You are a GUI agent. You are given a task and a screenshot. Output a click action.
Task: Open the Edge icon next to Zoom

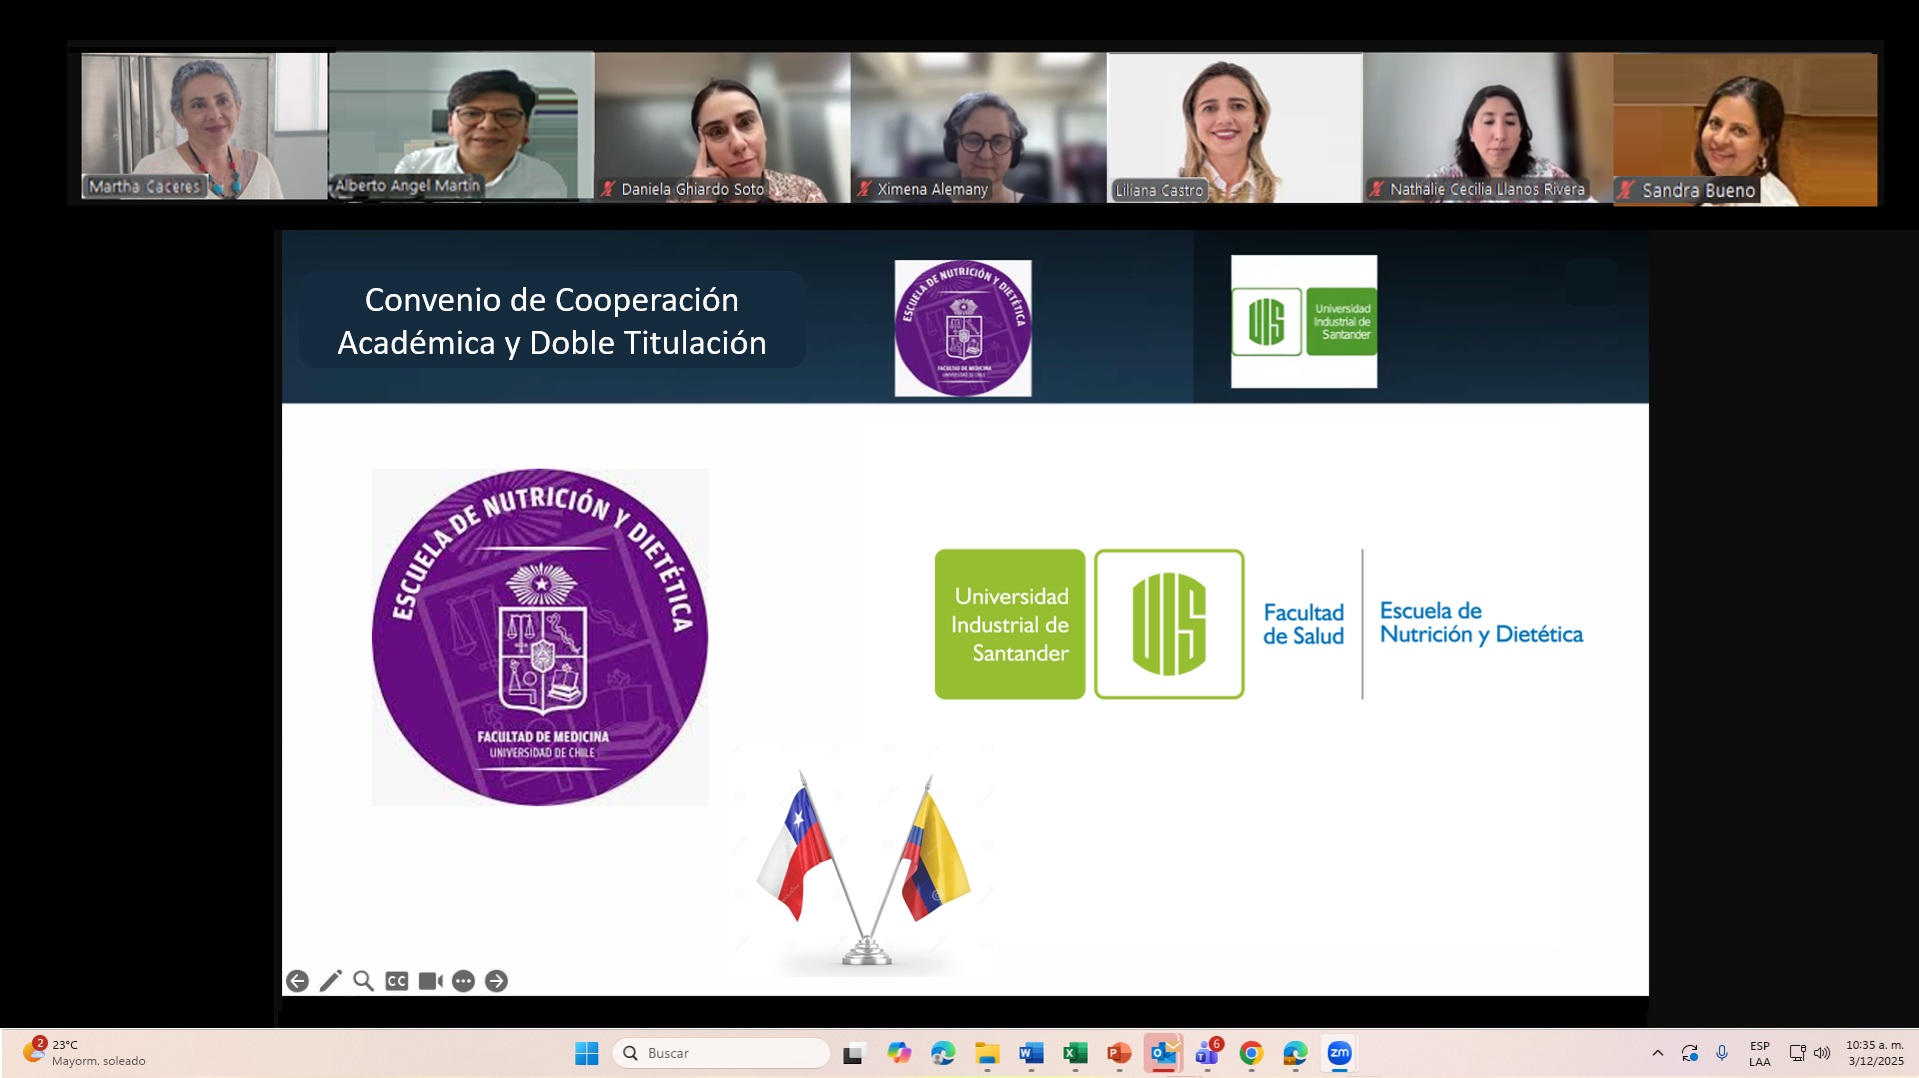(x=1295, y=1053)
